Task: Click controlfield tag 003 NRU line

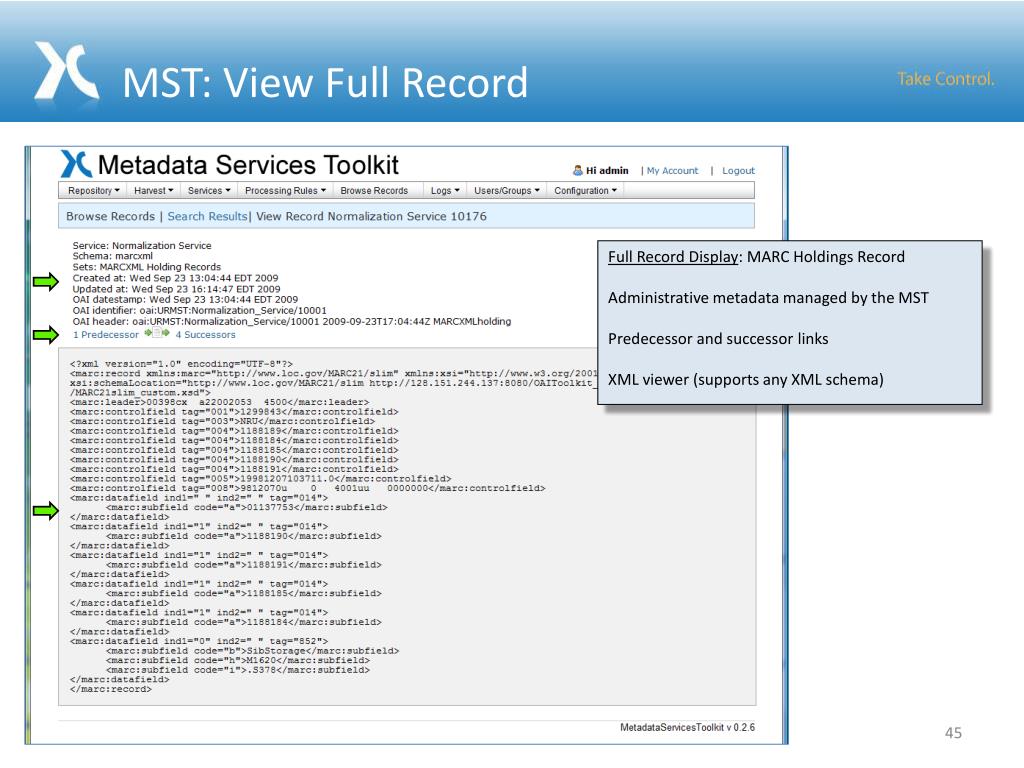Action: coord(222,422)
